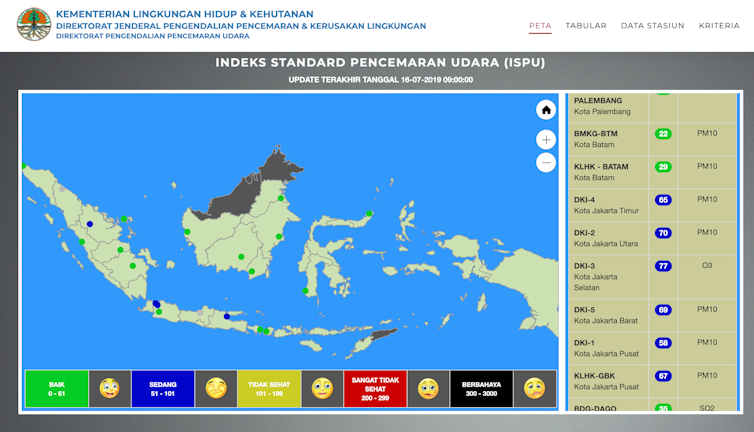Switch to the TABULAR tab
Screen dimensions: 754x432
(586, 25)
